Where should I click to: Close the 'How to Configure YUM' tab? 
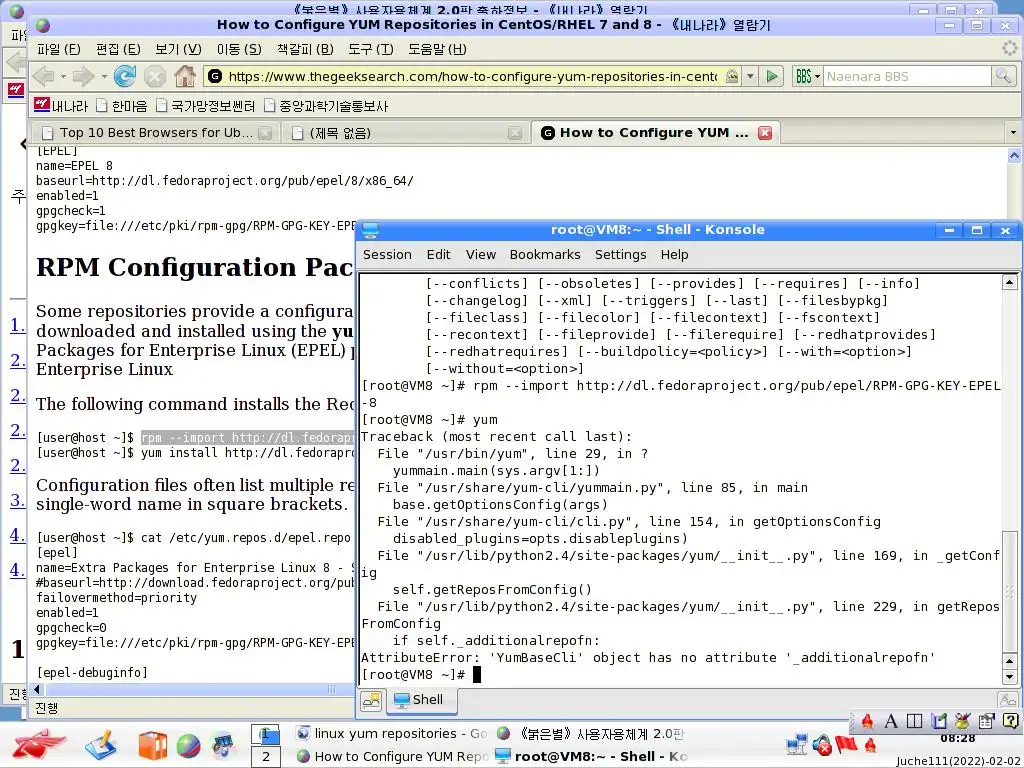pyautogui.click(x=765, y=133)
